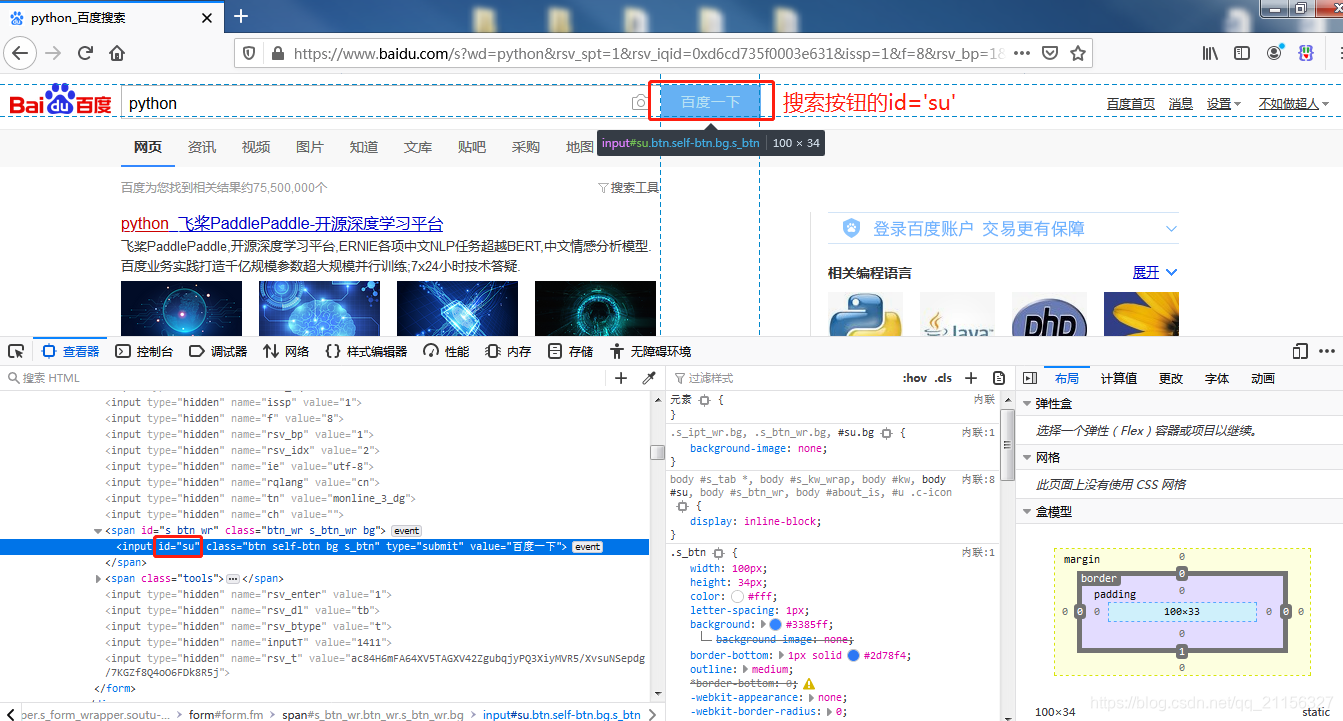1343x721 pixels.
Task: Click the print media simulation page icon
Action: click(x=999, y=378)
